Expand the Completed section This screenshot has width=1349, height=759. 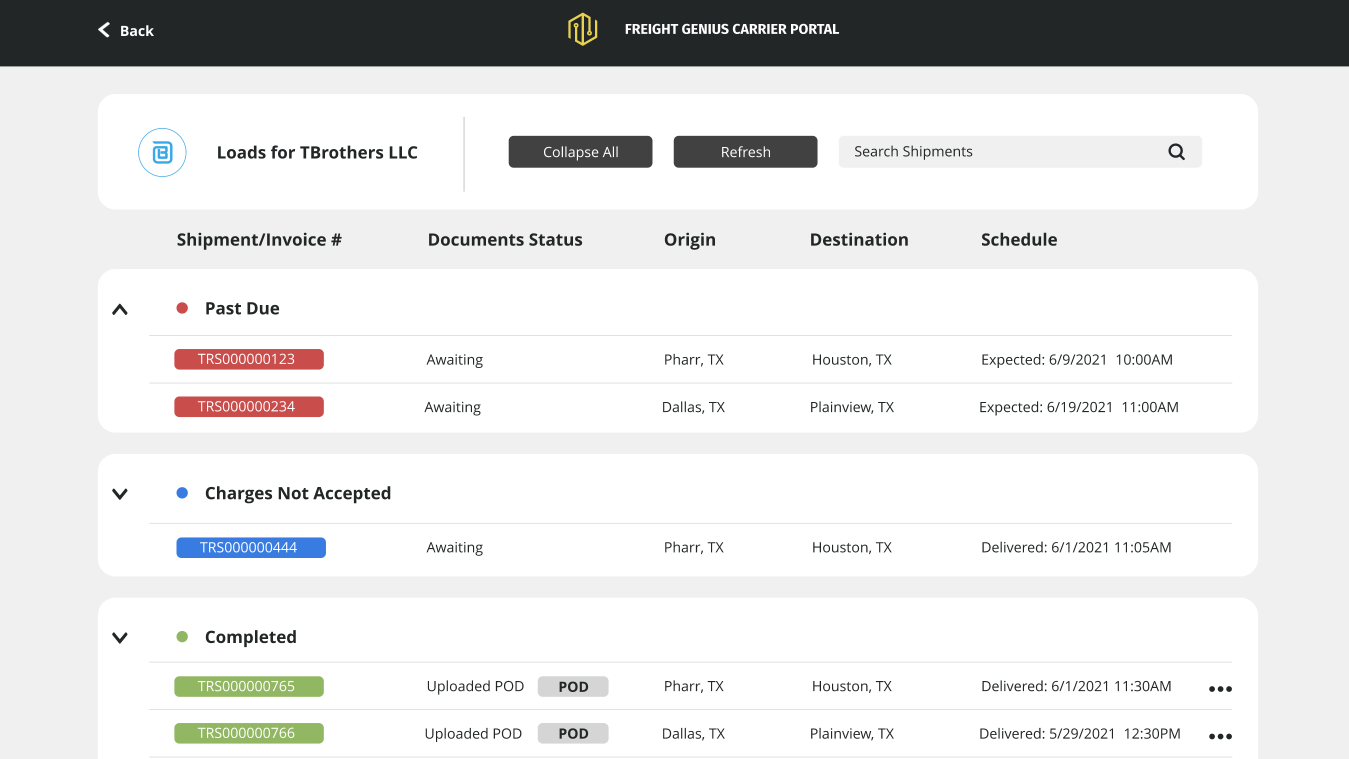[119, 637]
